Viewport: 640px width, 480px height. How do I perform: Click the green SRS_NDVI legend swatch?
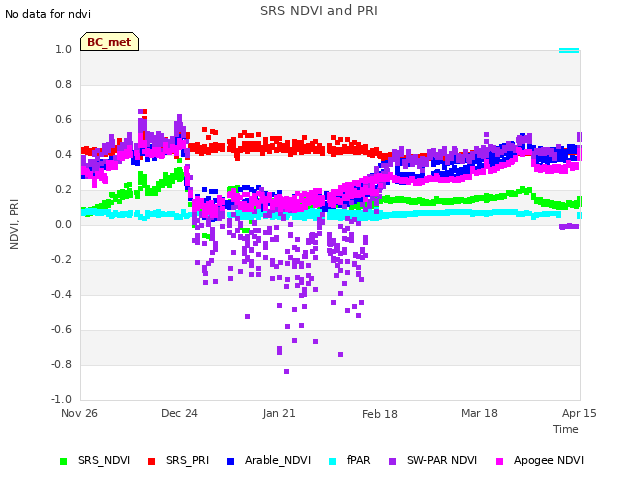[x=63, y=461]
